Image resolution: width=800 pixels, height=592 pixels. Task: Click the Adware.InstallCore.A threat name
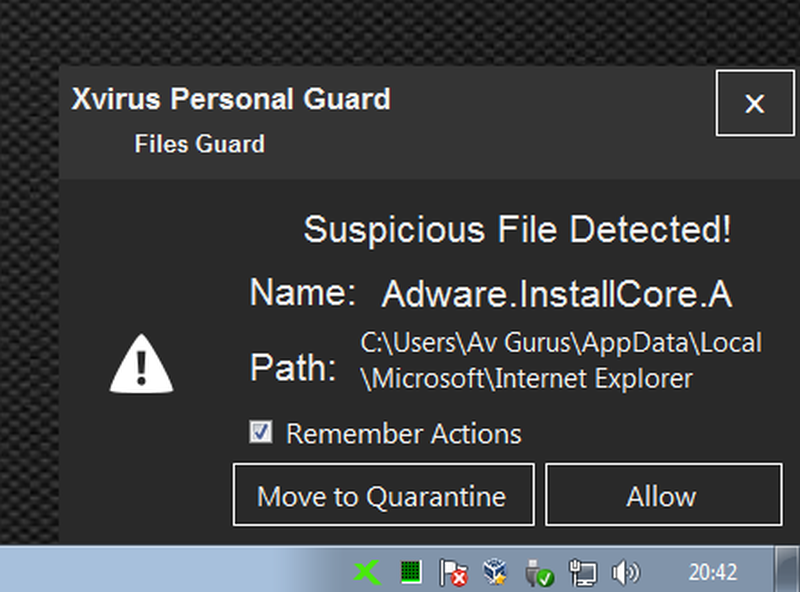[557, 294]
